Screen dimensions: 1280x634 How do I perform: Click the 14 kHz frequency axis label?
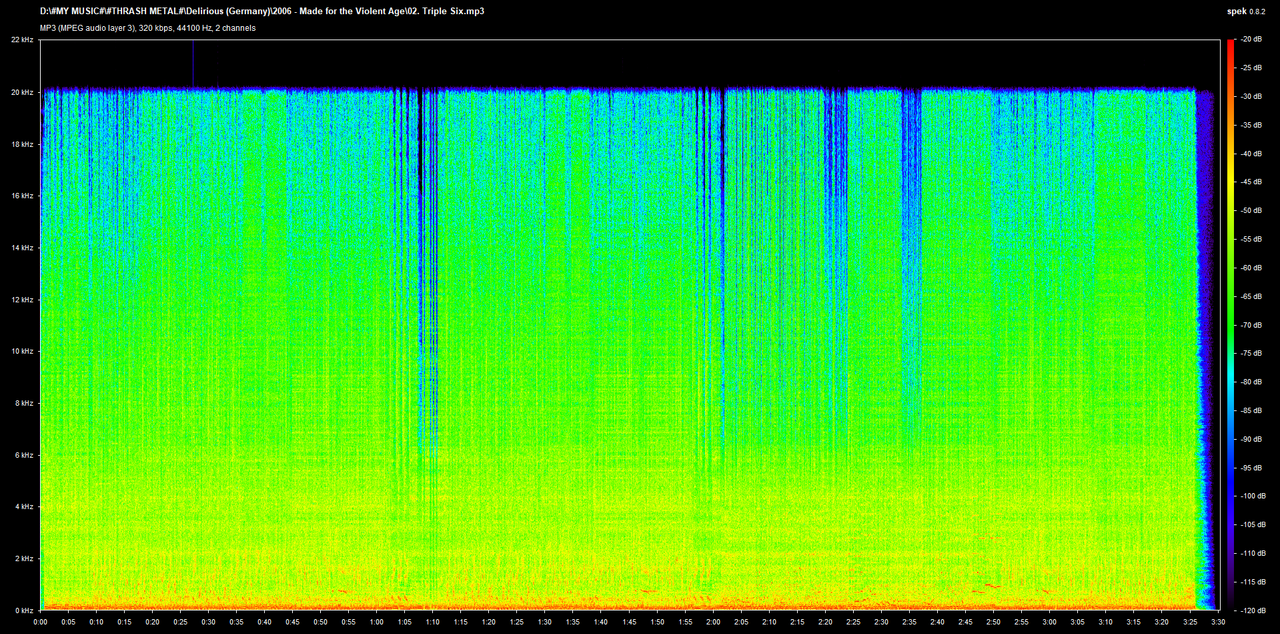(x=23, y=247)
